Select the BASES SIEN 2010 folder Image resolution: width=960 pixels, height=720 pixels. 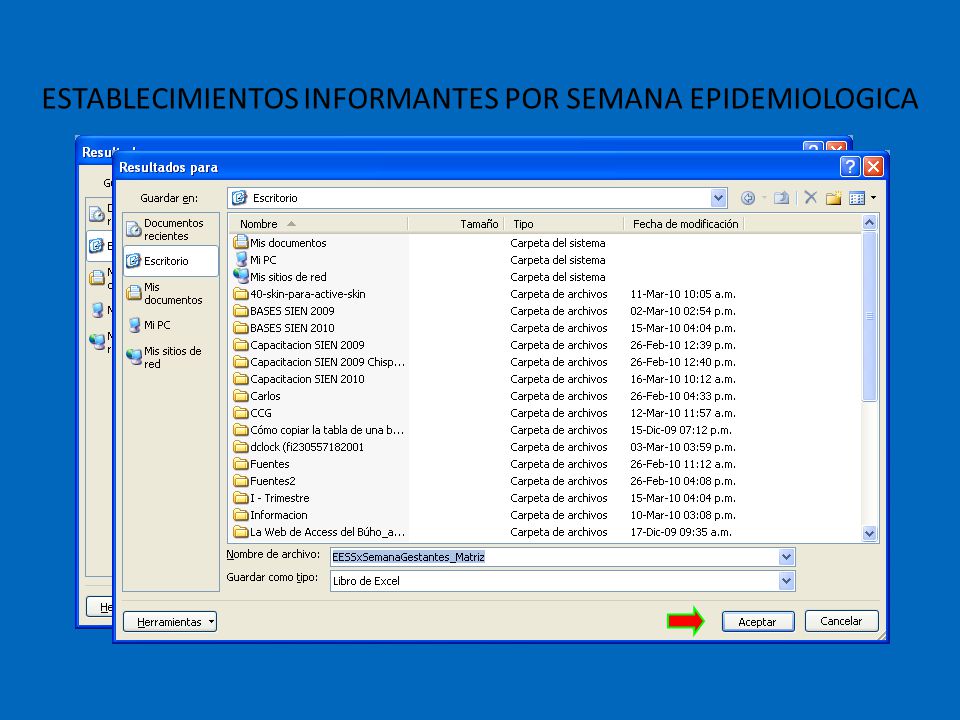pyautogui.click(x=284, y=328)
